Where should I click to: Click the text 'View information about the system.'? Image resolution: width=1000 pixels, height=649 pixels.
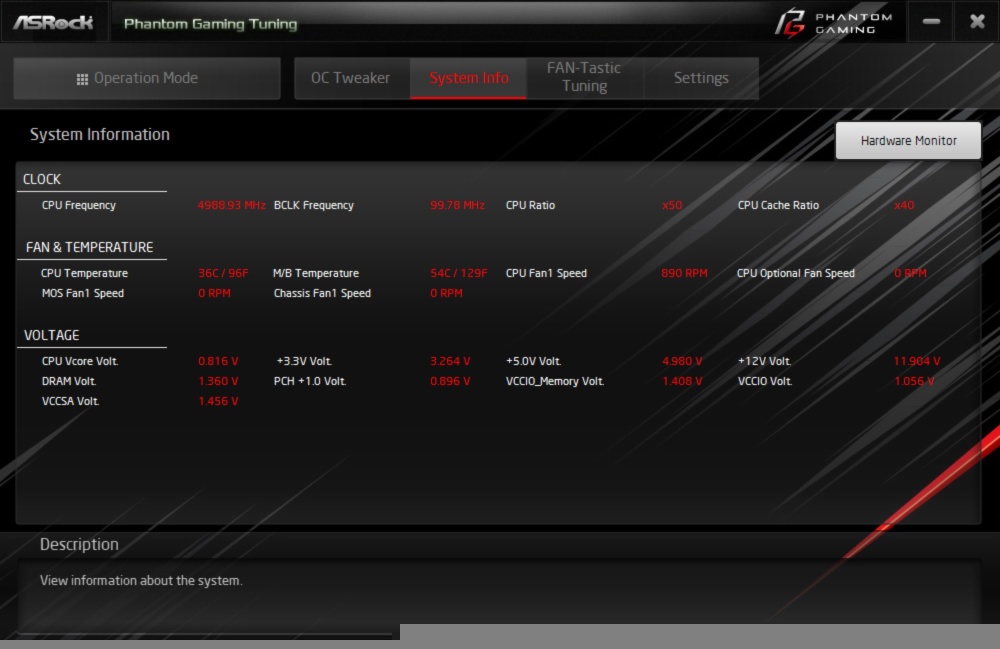[141, 581]
